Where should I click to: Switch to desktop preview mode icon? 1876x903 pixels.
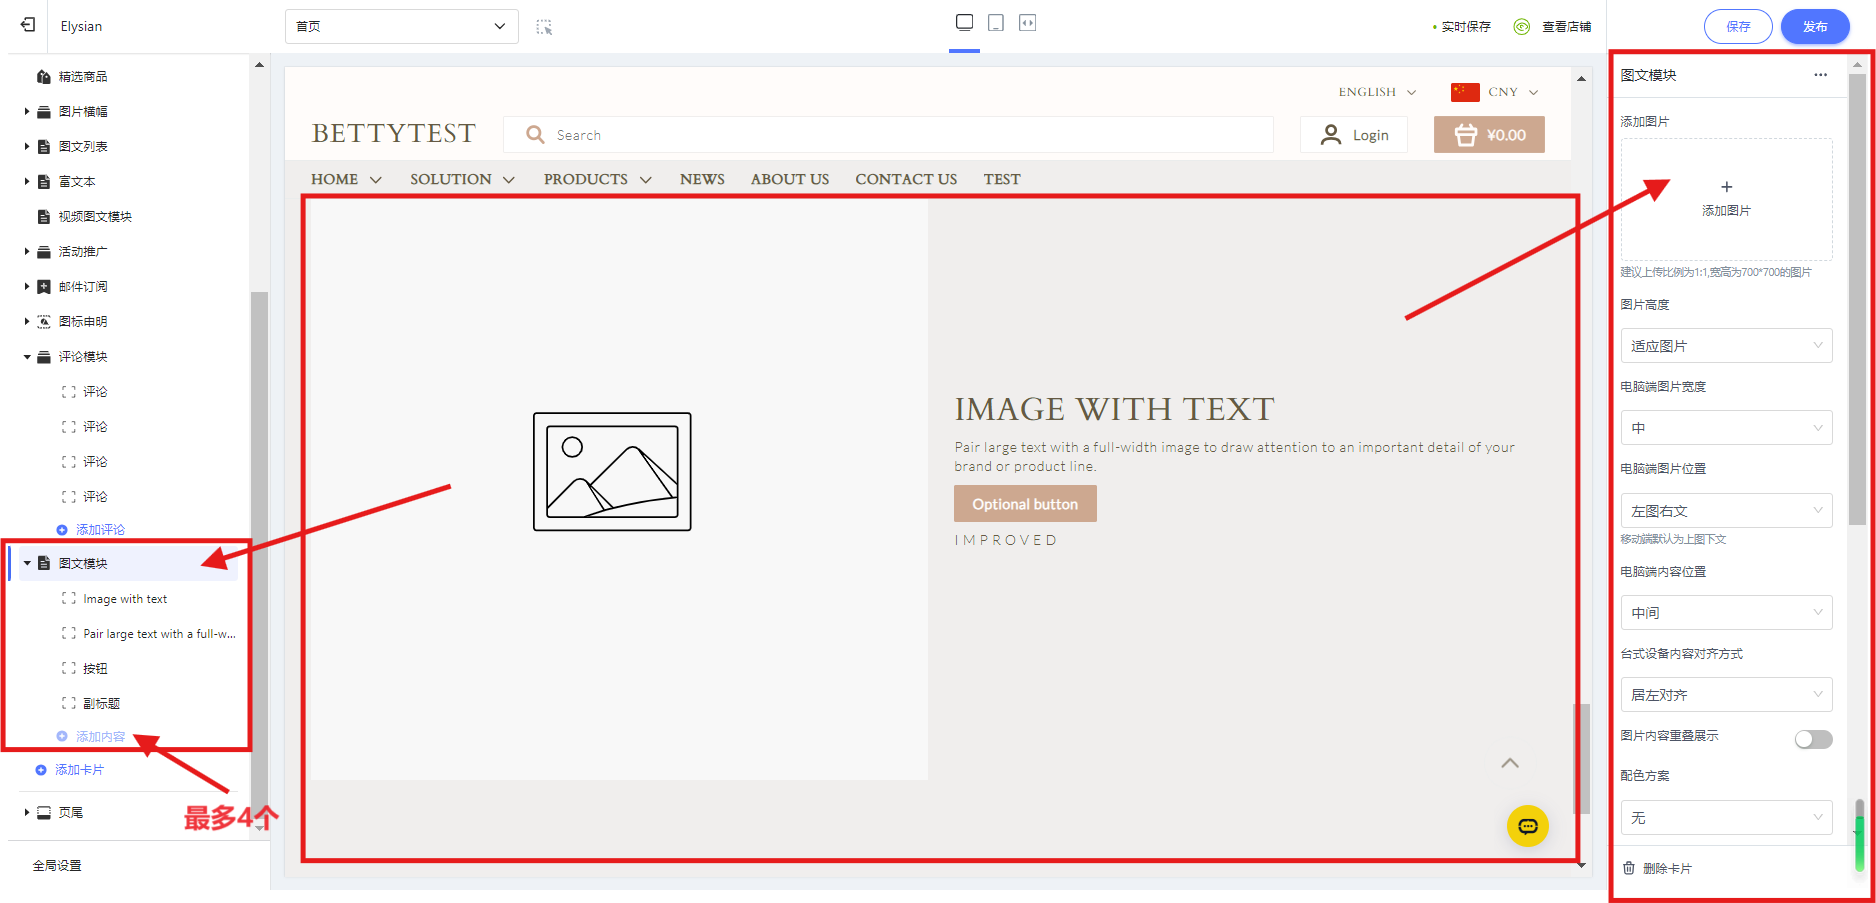click(x=964, y=23)
